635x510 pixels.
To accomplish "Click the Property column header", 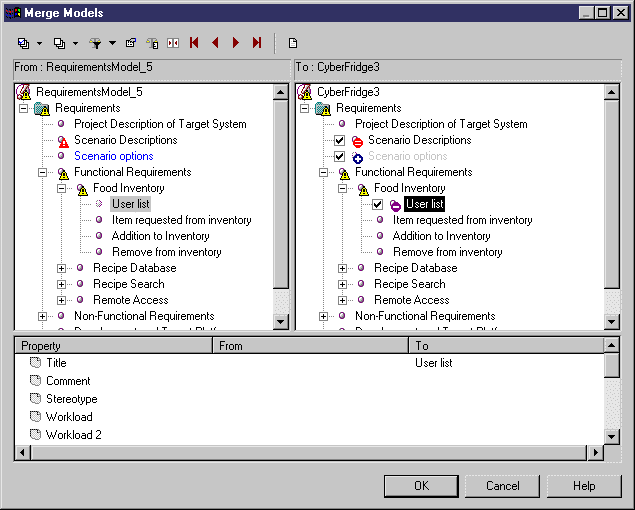I will point(113,346).
